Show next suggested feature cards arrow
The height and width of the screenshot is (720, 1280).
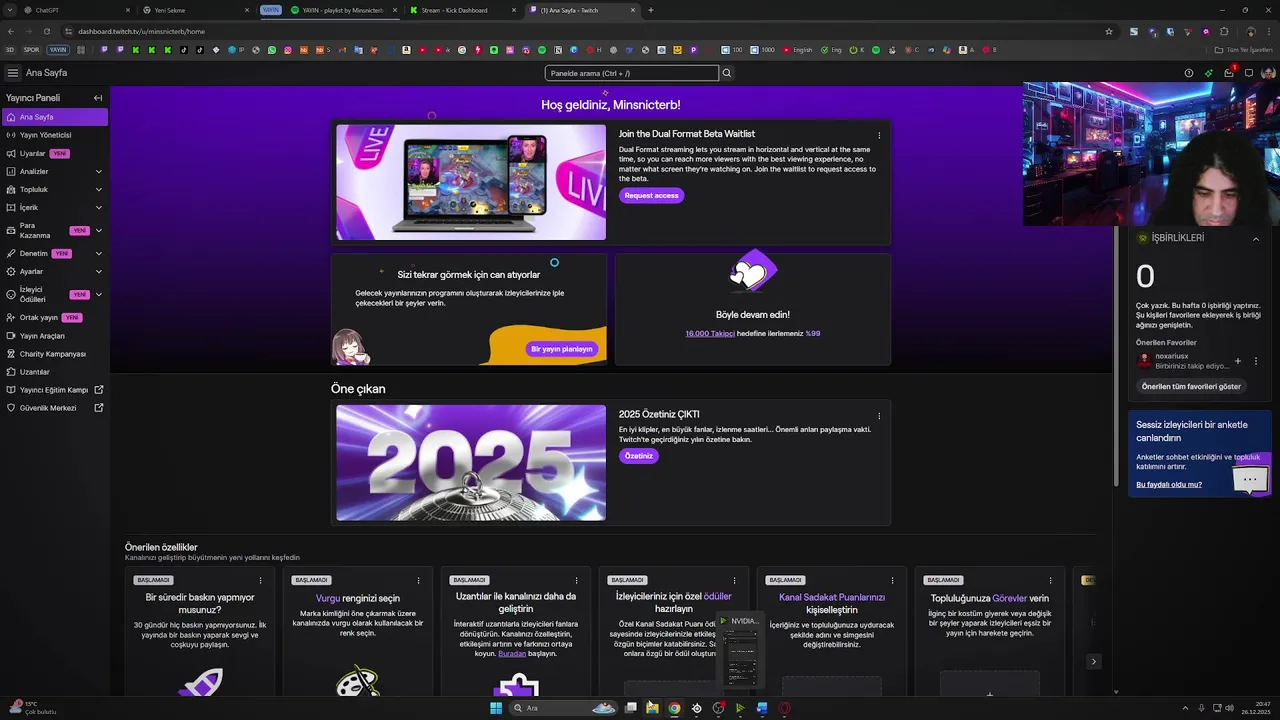1093,661
